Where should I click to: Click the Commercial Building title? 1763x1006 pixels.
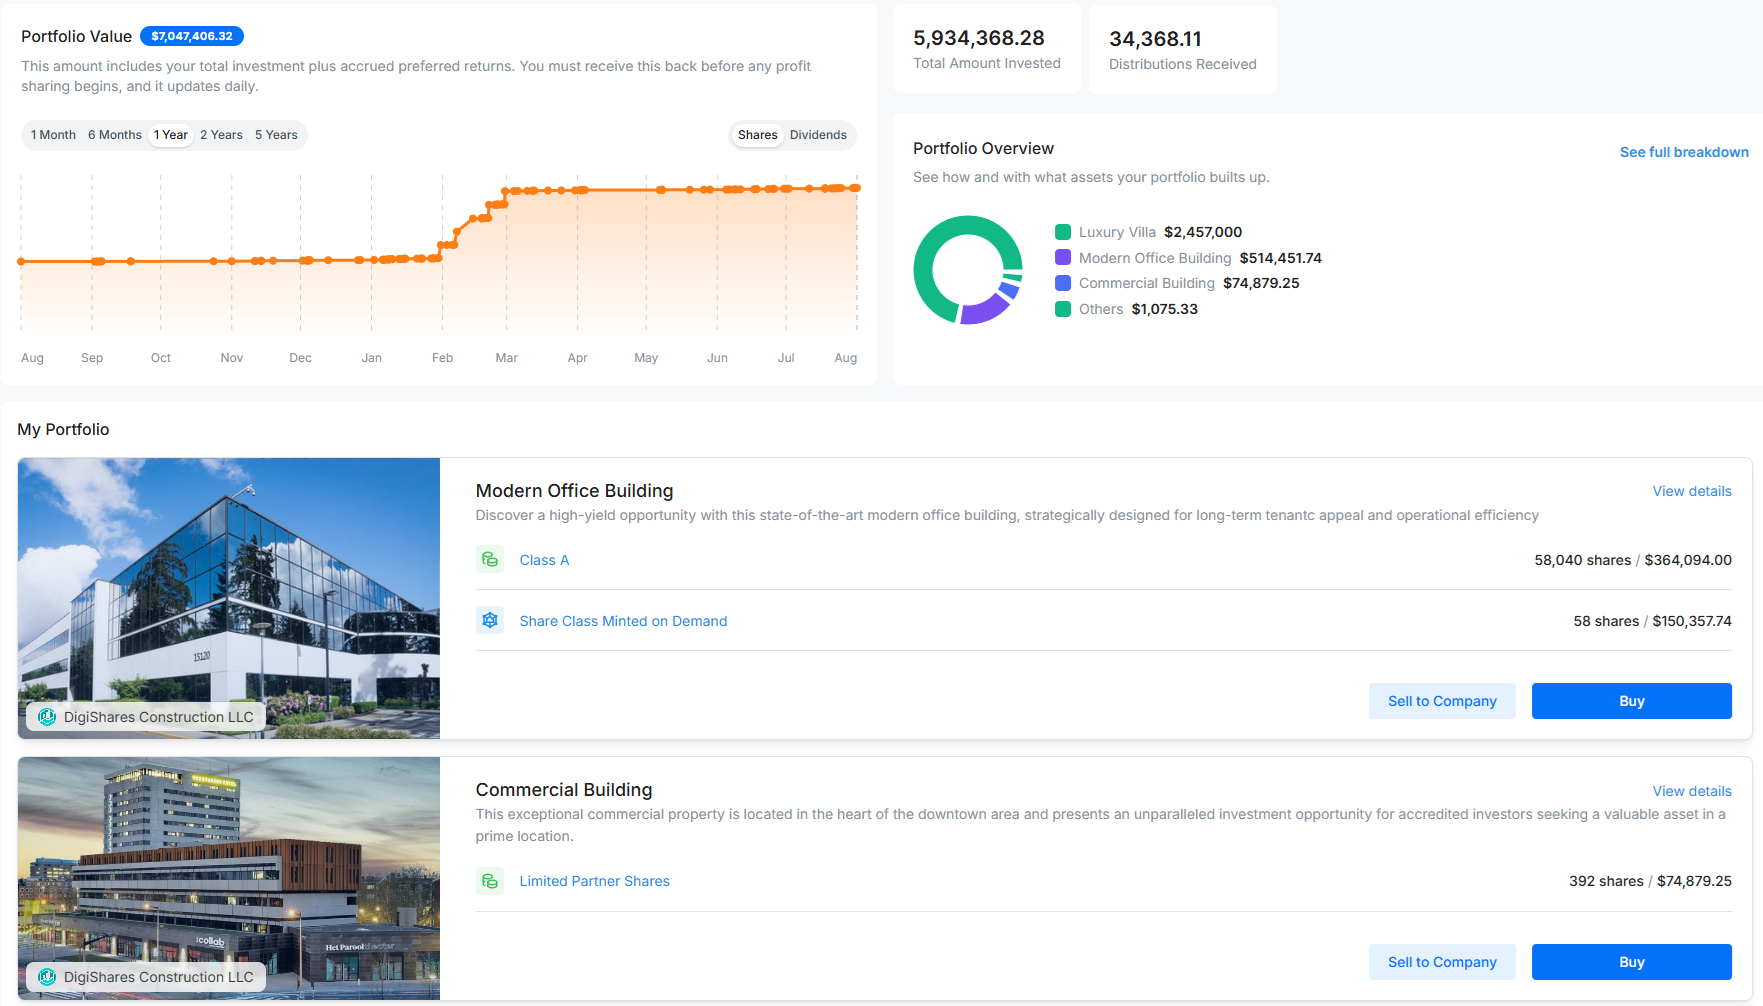coord(564,790)
